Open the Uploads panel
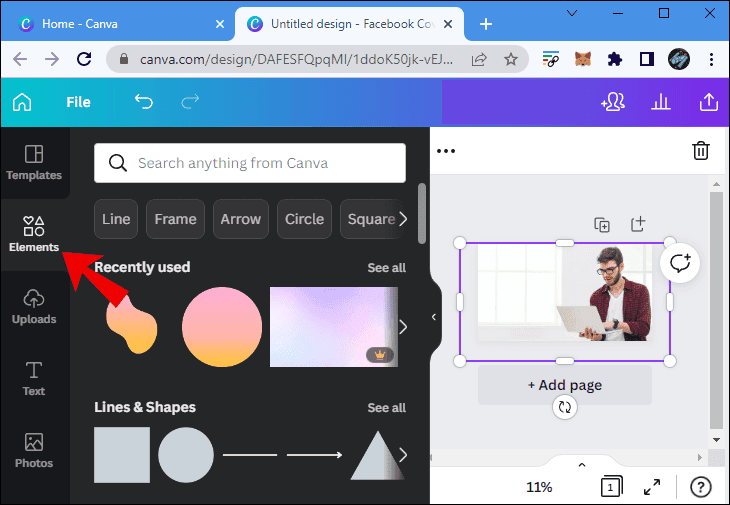 pyautogui.click(x=34, y=306)
